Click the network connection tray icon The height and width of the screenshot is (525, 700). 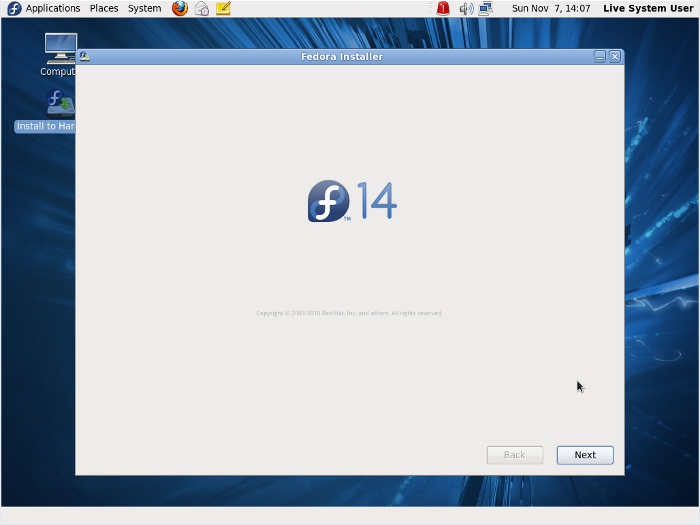coord(486,8)
